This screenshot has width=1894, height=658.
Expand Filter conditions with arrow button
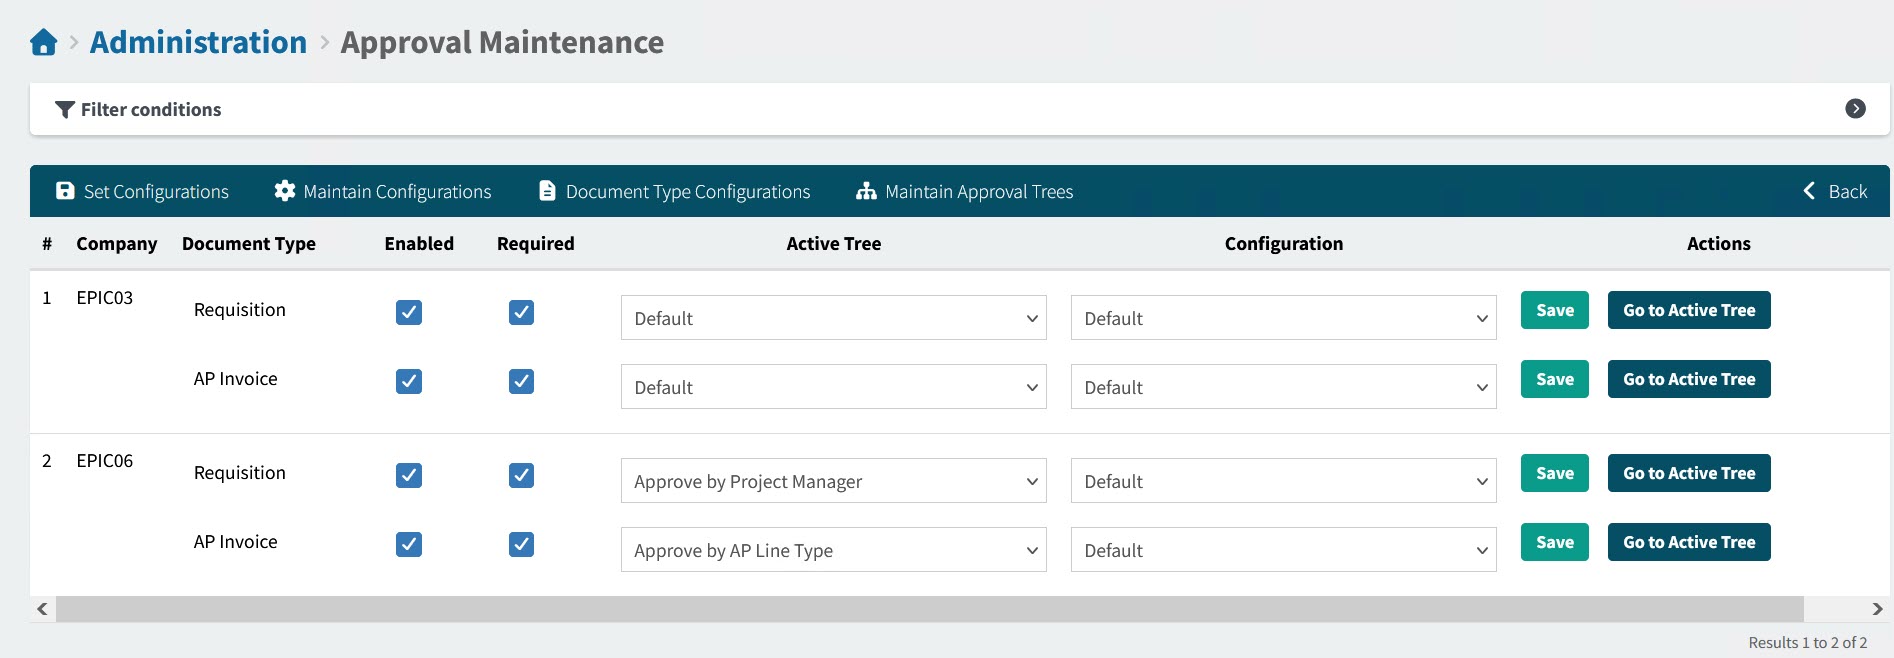(x=1855, y=109)
